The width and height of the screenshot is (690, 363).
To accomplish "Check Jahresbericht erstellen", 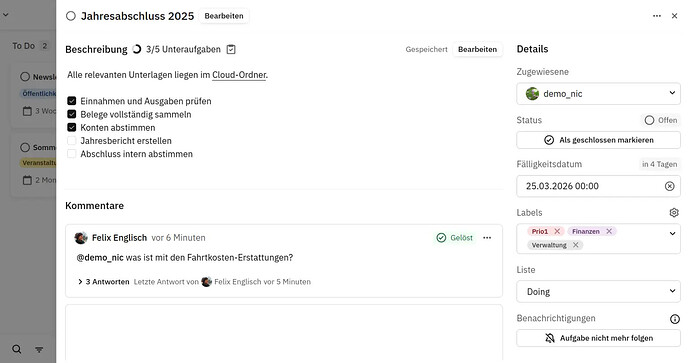I will coord(72,141).
